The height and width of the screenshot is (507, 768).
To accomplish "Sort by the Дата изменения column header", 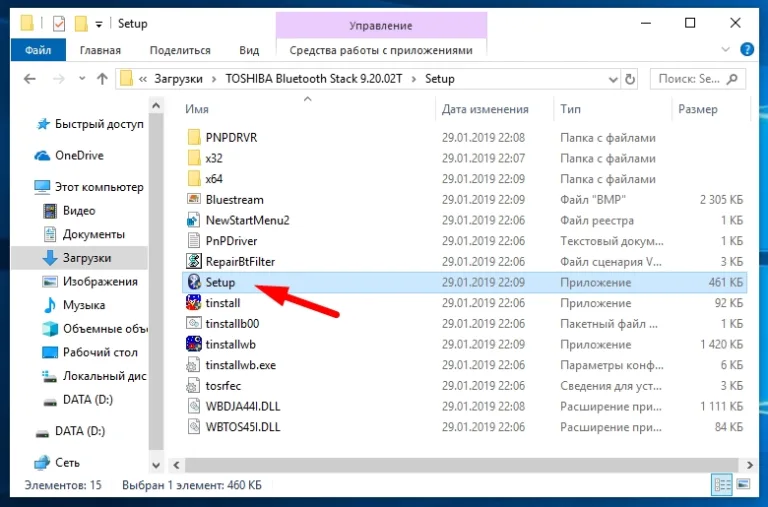I will [485, 109].
